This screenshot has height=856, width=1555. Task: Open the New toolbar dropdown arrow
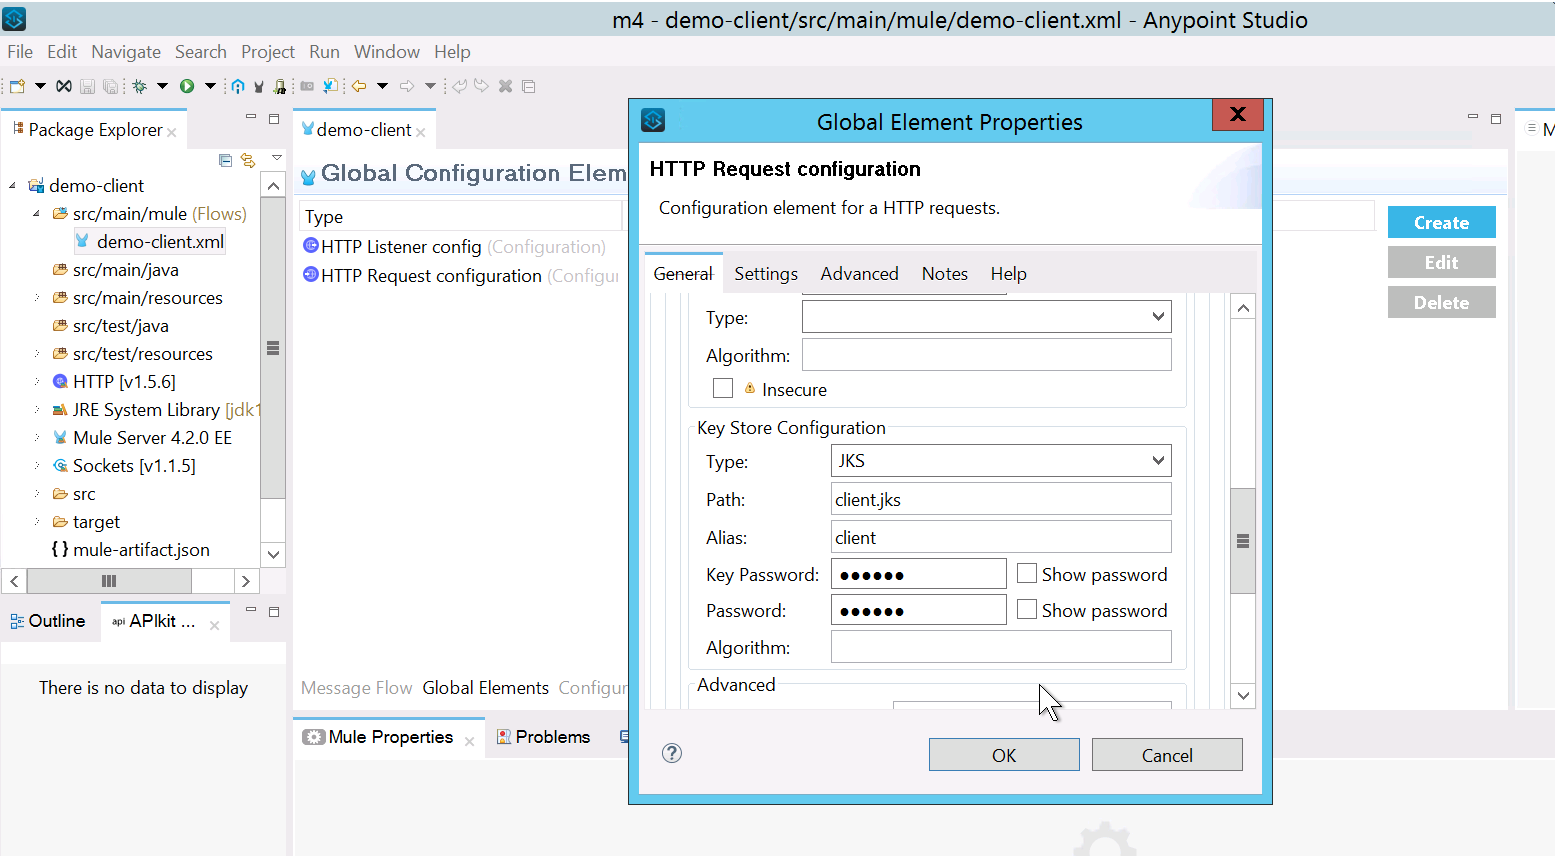click(40, 86)
